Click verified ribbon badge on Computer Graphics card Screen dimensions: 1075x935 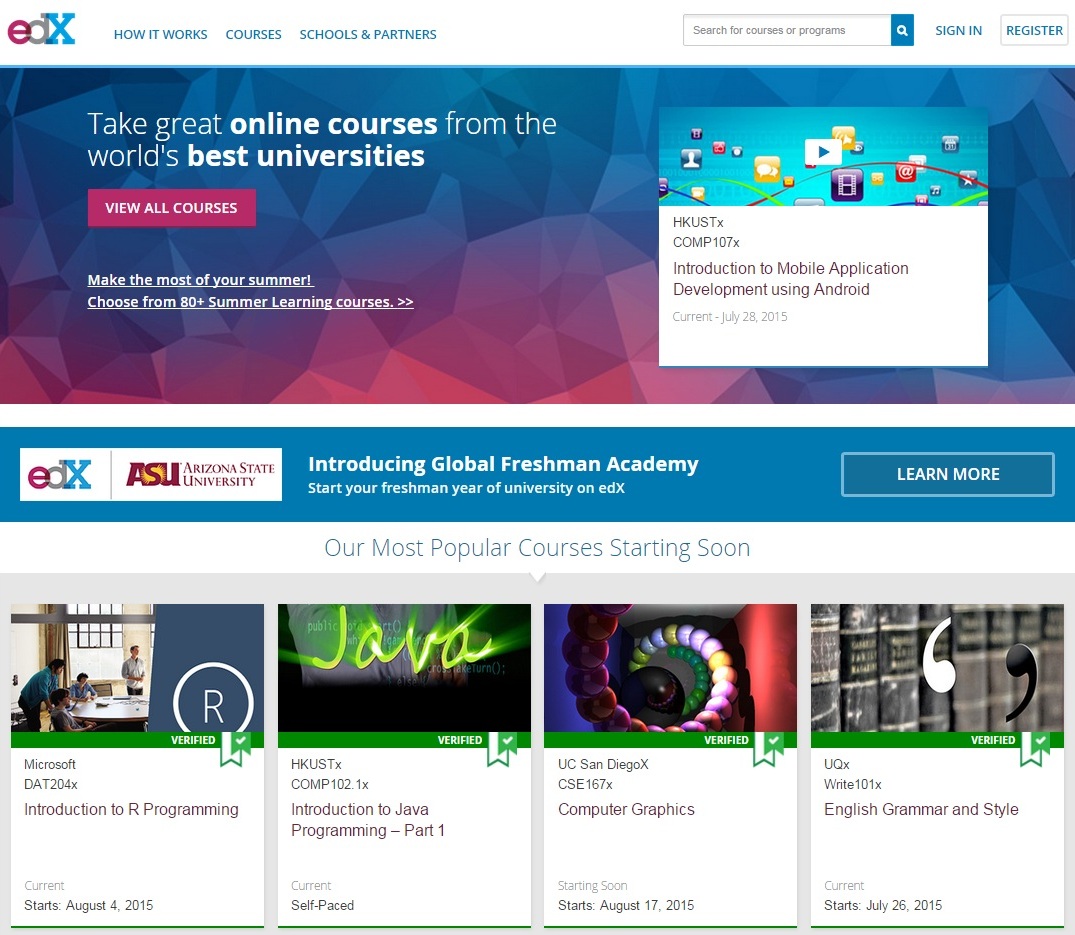coord(768,747)
